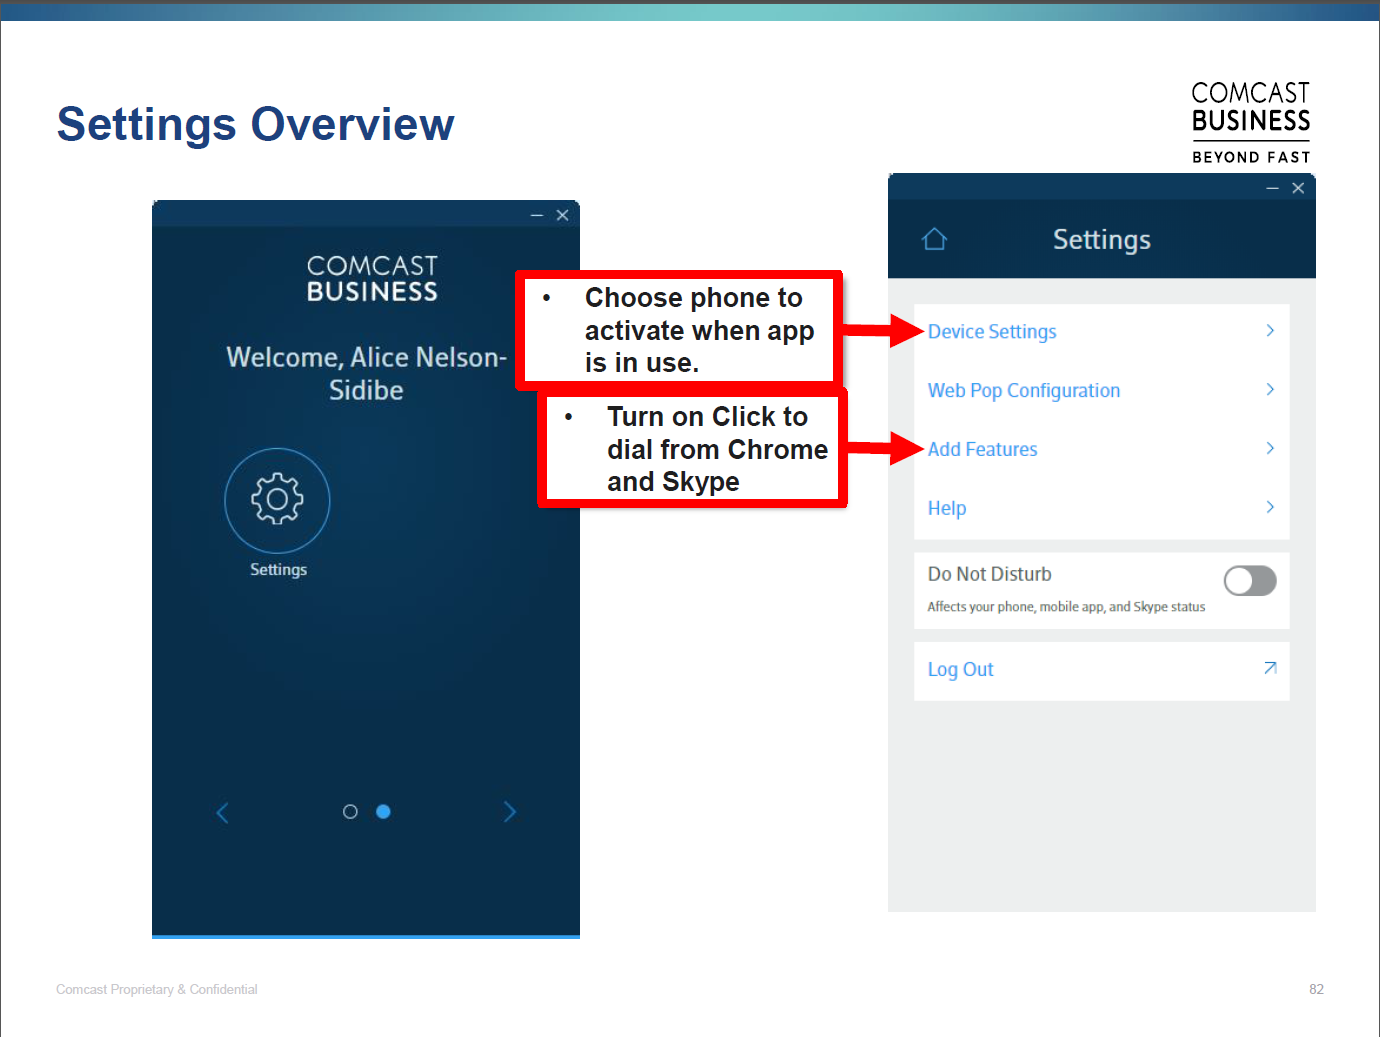1380x1037 pixels.
Task: Click the Settings window title text
Action: click(x=1102, y=240)
